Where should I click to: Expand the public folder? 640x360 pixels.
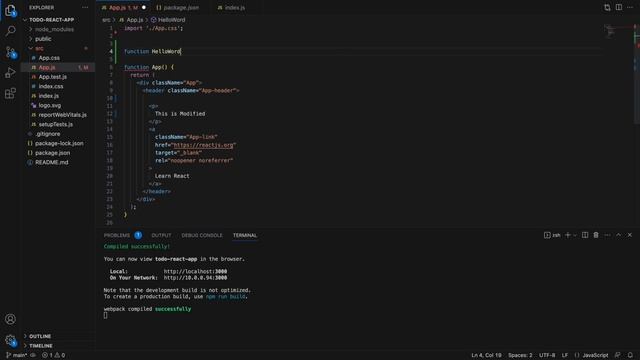pyautogui.click(x=43, y=39)
